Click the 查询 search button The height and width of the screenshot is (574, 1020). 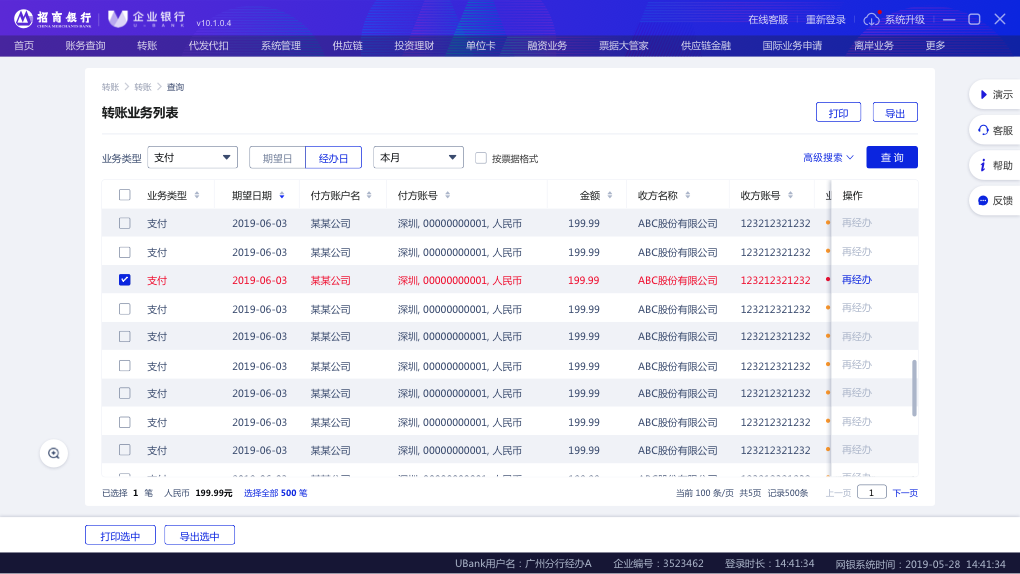pos(892,157)
